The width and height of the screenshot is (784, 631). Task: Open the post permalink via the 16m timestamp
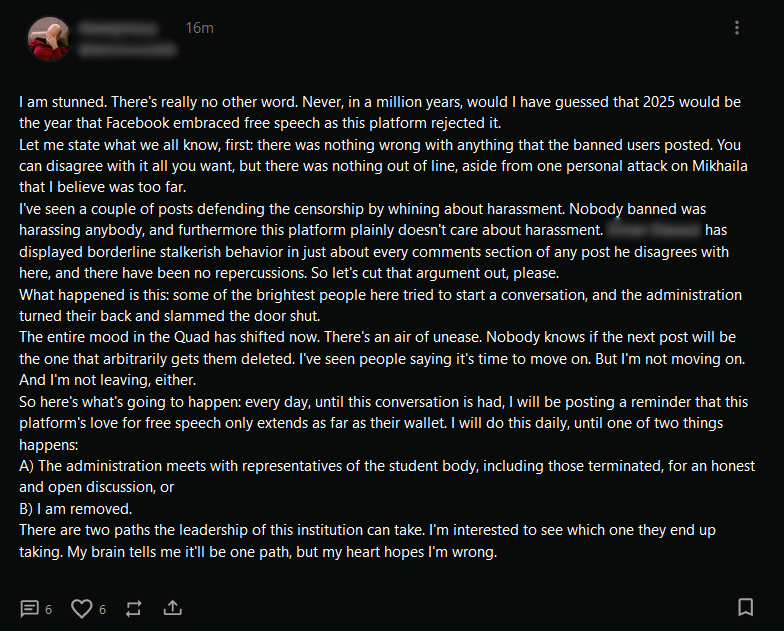200,28
